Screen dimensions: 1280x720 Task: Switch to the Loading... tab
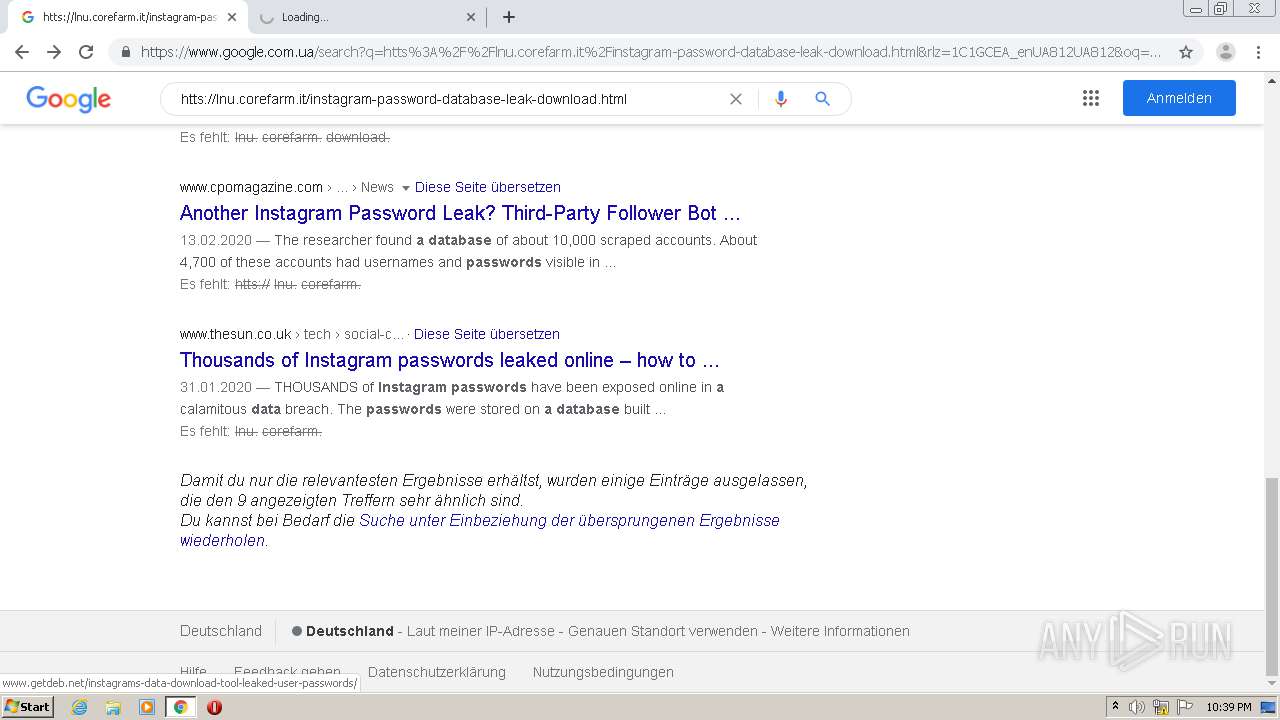point(365,17)
